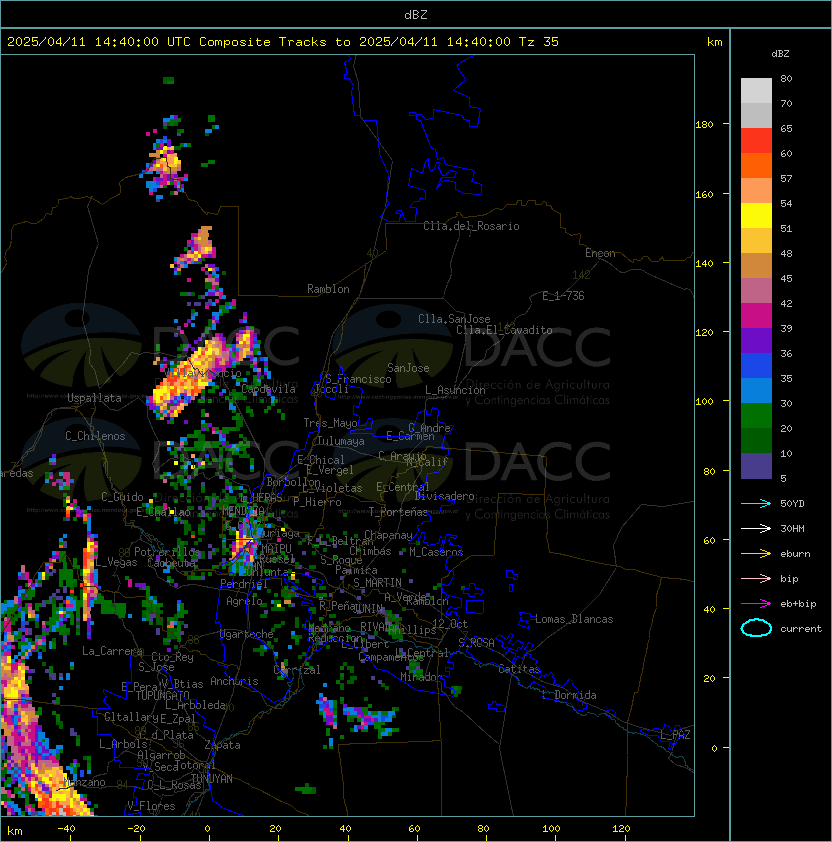Select the 'Agrelo' map label
This screenshot has width=832, height=842.
click(244, 601)
